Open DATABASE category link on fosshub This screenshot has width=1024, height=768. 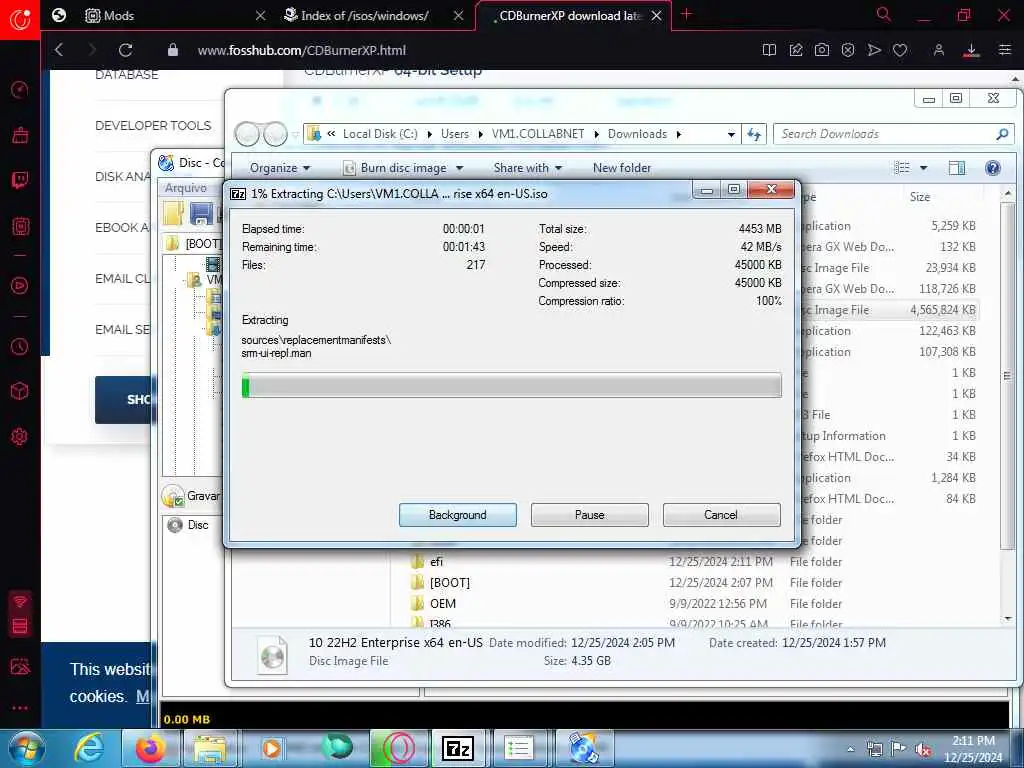(x=127, y=75)
